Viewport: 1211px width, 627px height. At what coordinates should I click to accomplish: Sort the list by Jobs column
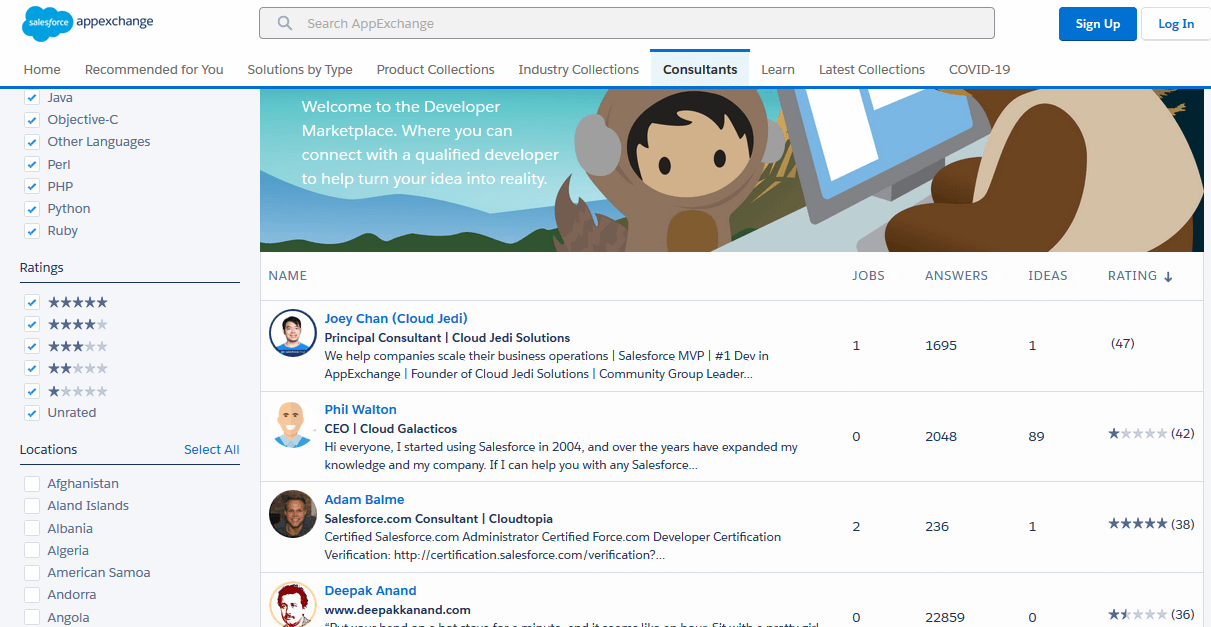868,276
